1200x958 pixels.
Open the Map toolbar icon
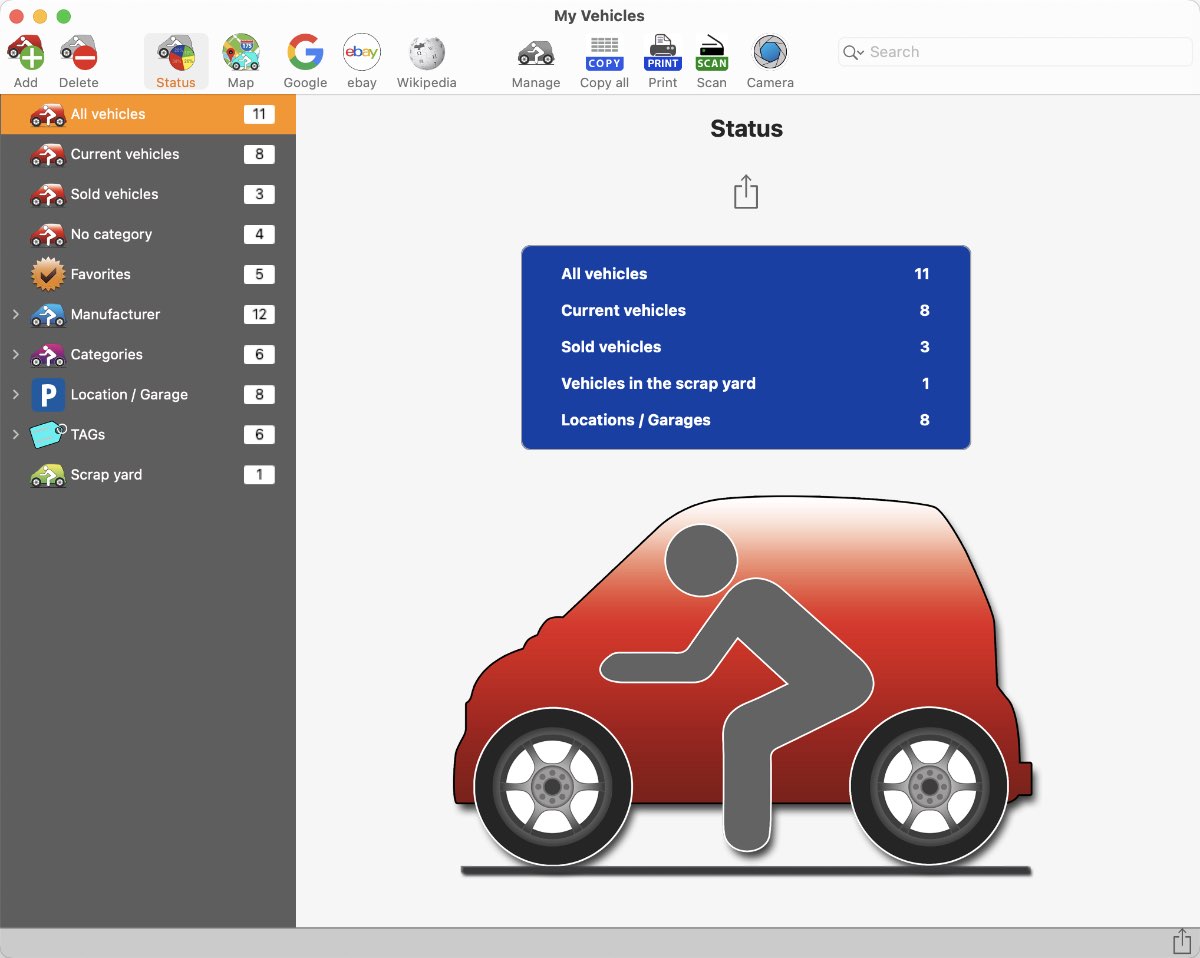241,52
